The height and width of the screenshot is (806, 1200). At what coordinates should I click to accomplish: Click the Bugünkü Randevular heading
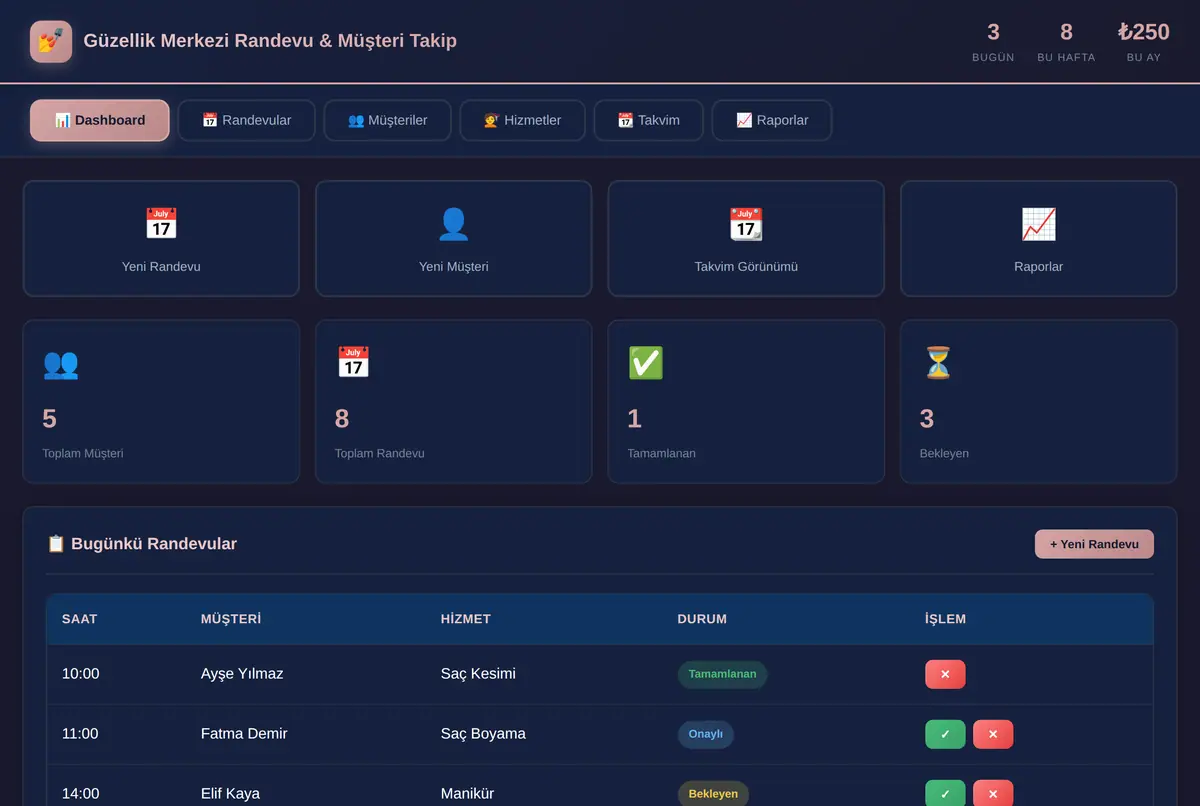[142, 544]
